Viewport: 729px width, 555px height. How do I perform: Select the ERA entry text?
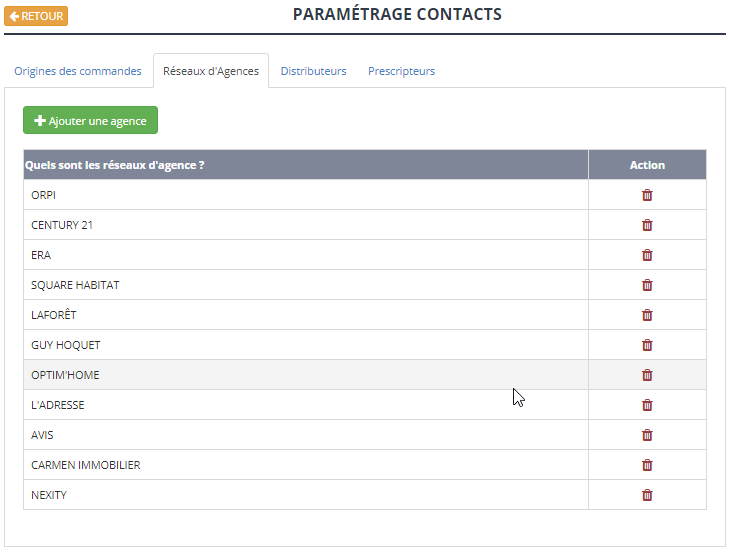click(41, 255)
